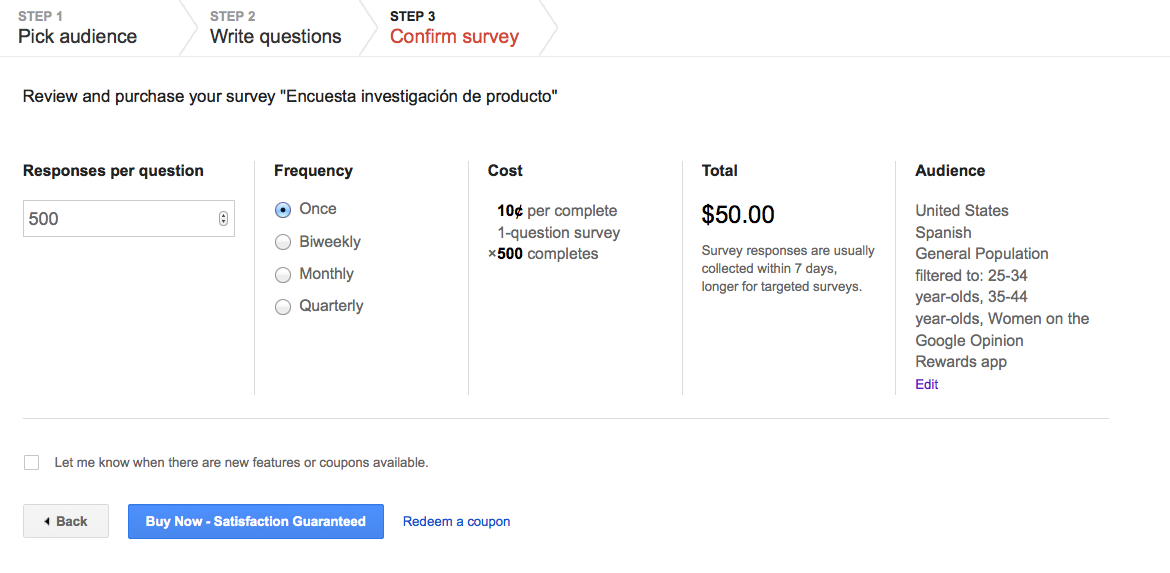1170x573 pixels.
Task: Click the $50.00 total amount
Action: coord(738,215)
